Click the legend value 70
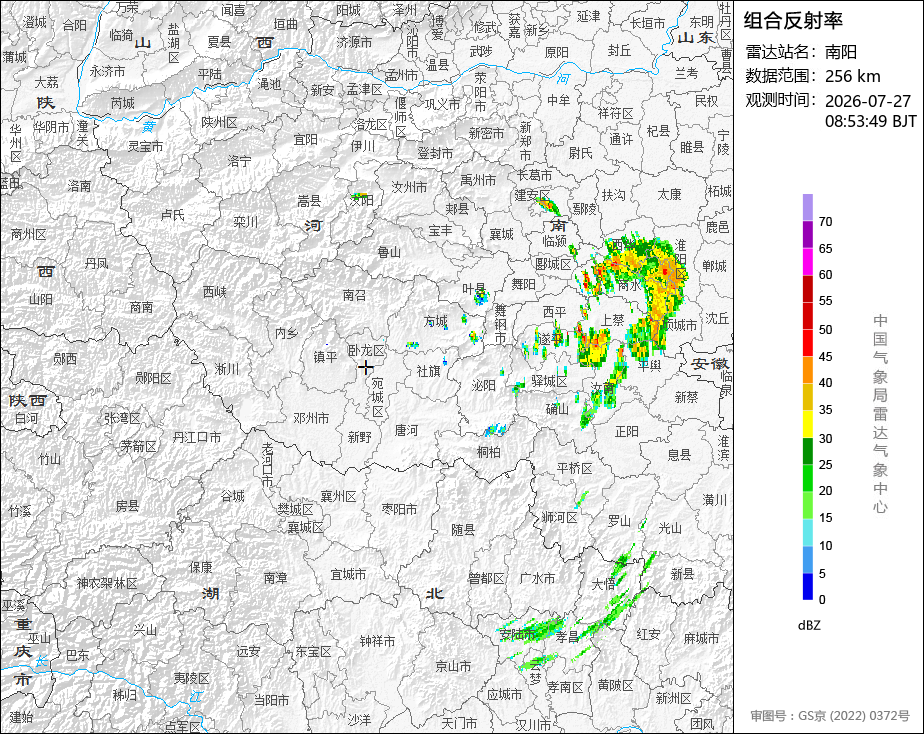Image resolution: width=924 pixels, height=734 pixels. [826, 221]
